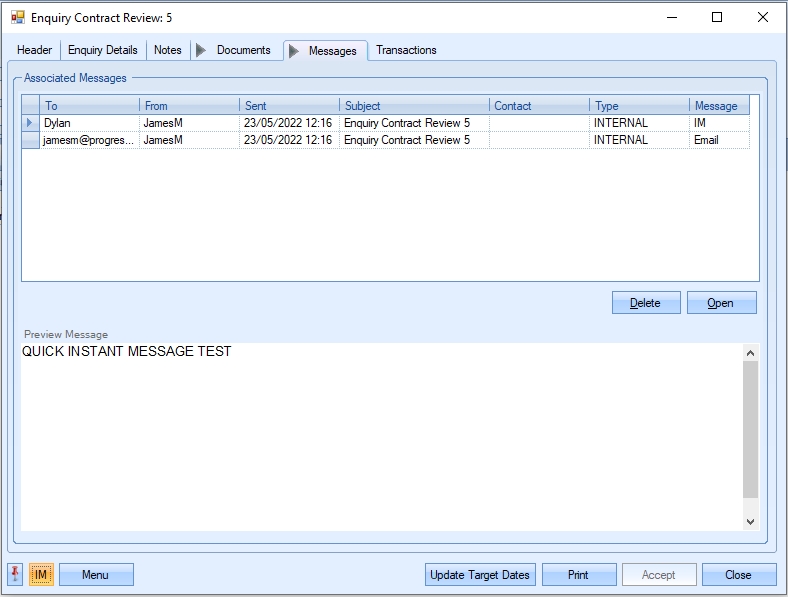This screenshot has height=597, width=788.
Task: Switch to the Header tab
Action: coord(34,50)
